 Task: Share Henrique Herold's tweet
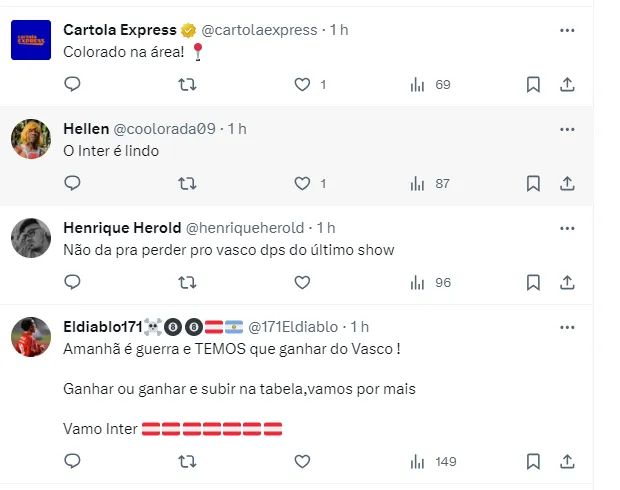click(567, 283)
